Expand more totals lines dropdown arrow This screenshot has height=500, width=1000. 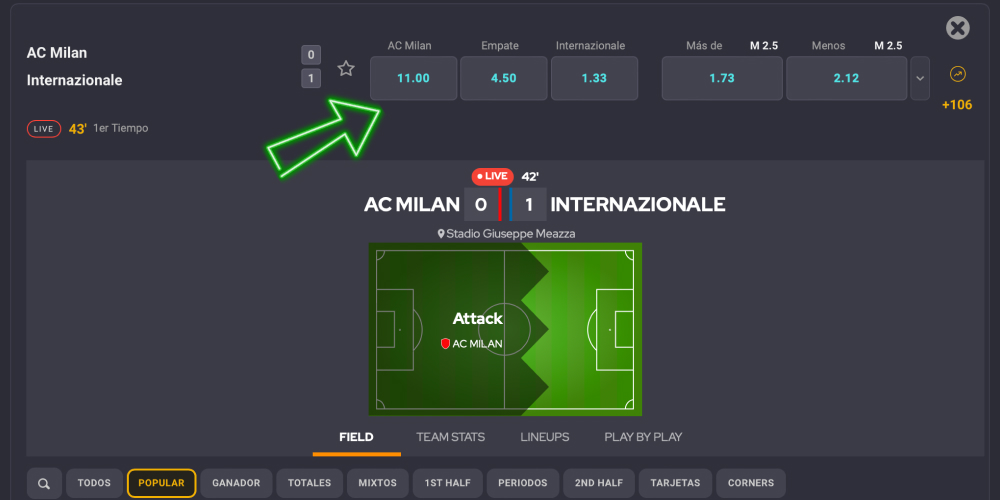coord(920,78)
